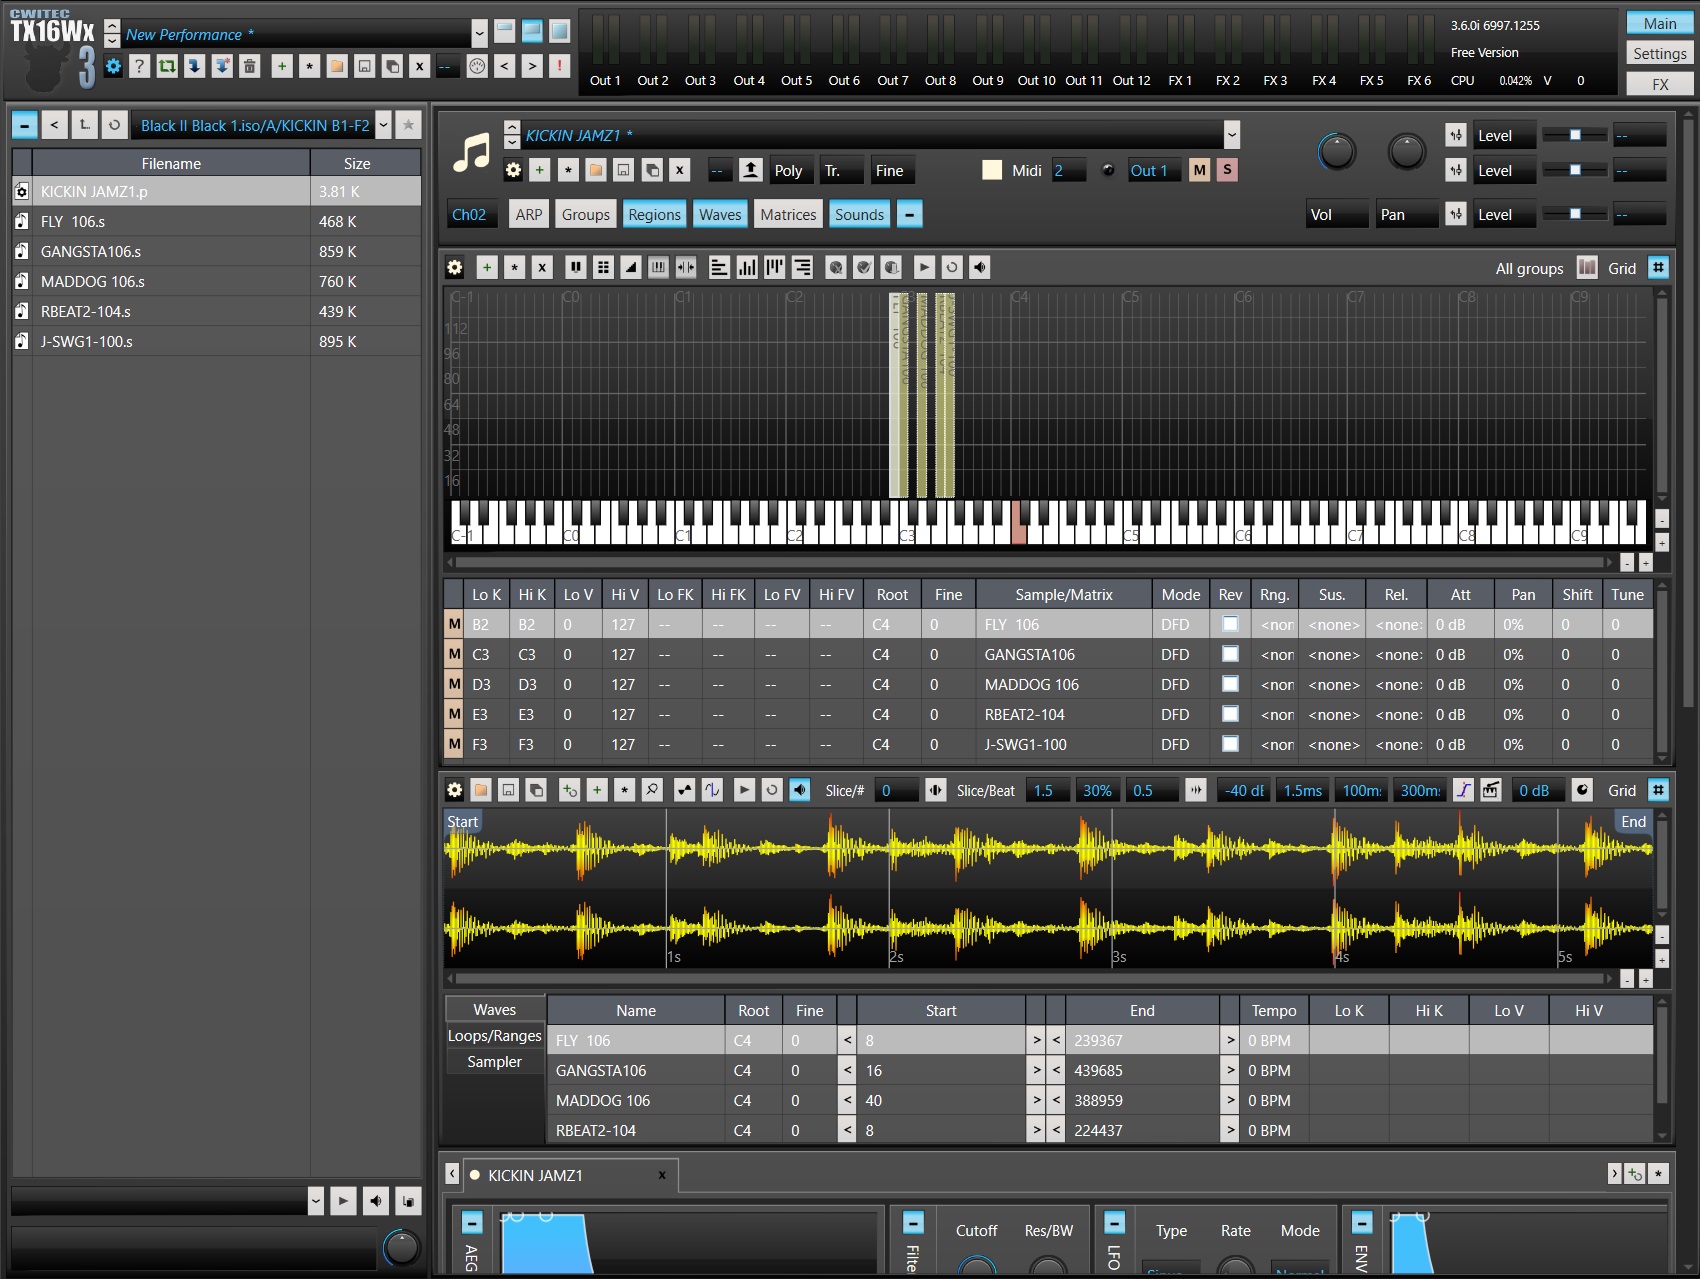Screen dimensions: 1700x1279
Task: Click the All groups label
Action: pyautogui.click(x=1529, y=268)
